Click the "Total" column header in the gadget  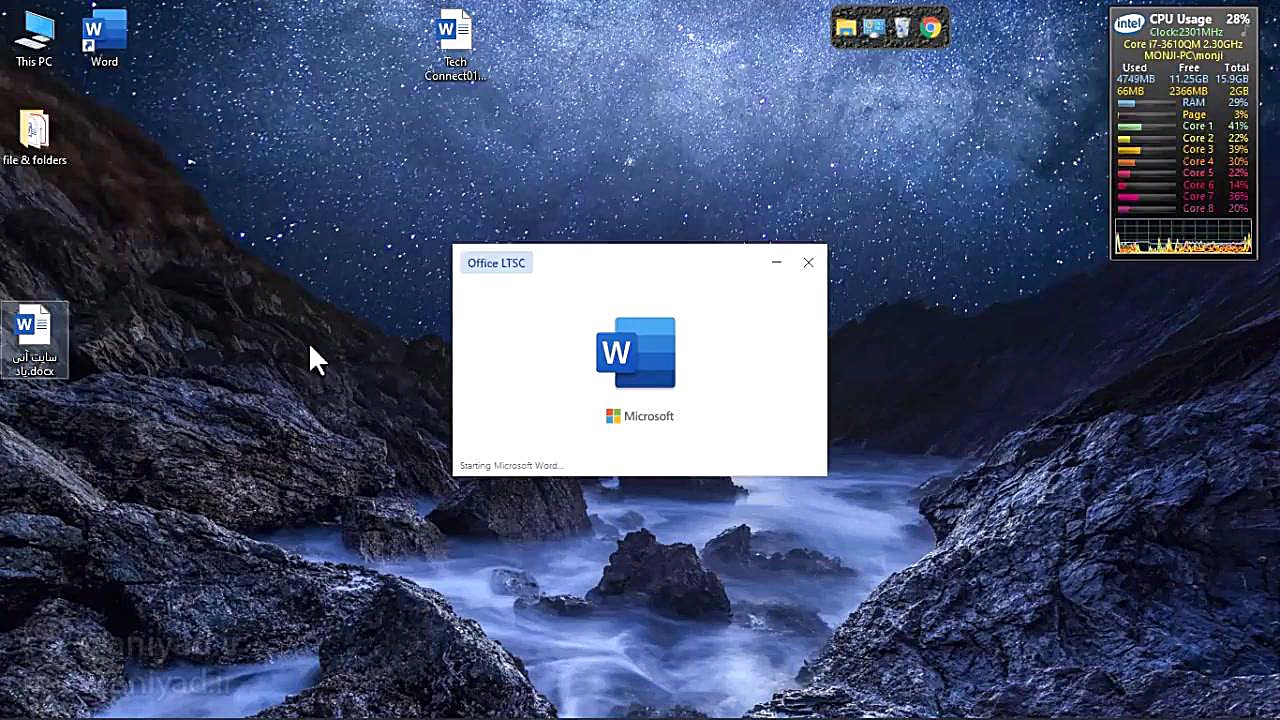pyautogui.click(x=1237, y=68)
